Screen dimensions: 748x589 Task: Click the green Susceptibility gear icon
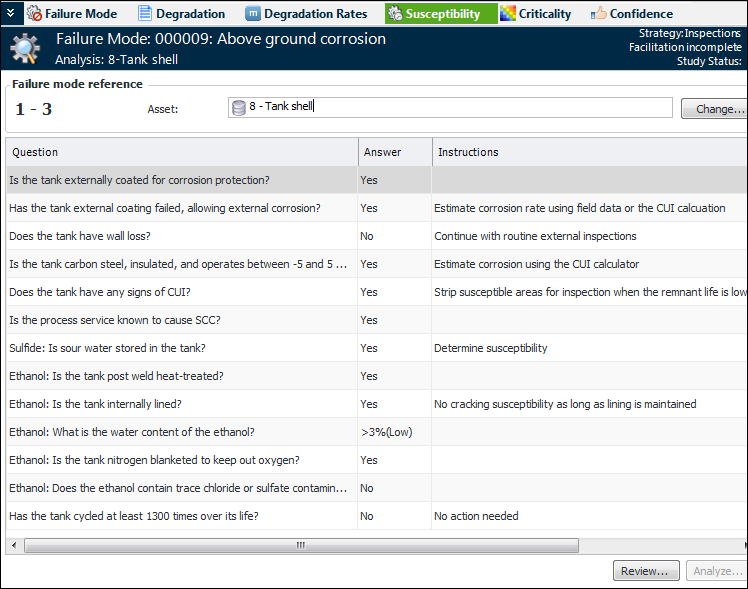[x=394, y=14]
